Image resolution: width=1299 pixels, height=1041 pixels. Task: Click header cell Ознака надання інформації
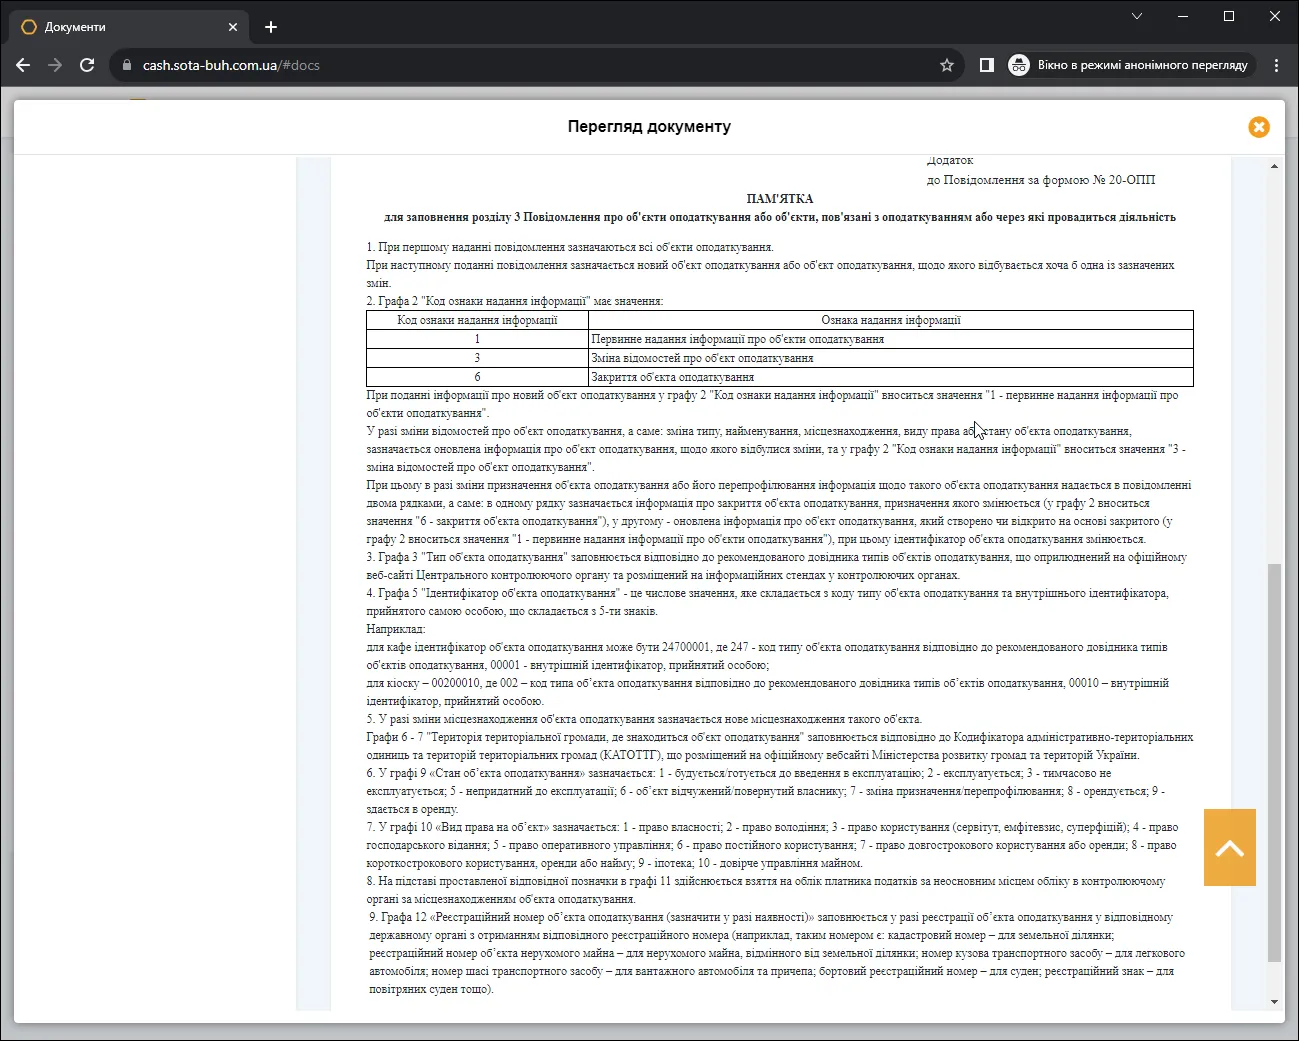click(891, 320)
